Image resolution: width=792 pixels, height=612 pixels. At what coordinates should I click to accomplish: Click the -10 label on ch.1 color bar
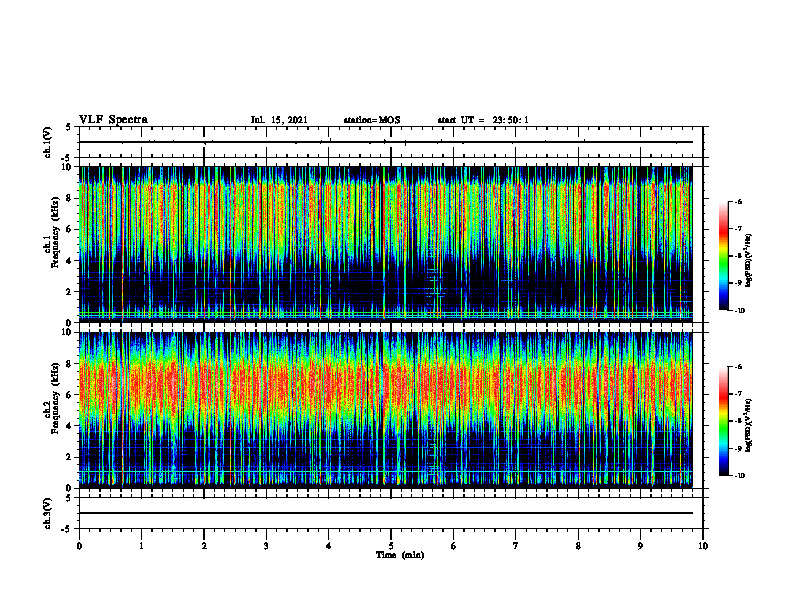point(740,311)
